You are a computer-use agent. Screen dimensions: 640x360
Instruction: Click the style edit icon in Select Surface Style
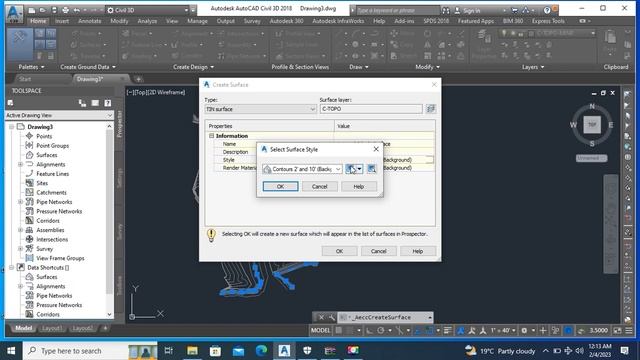(x=351, y=169)
